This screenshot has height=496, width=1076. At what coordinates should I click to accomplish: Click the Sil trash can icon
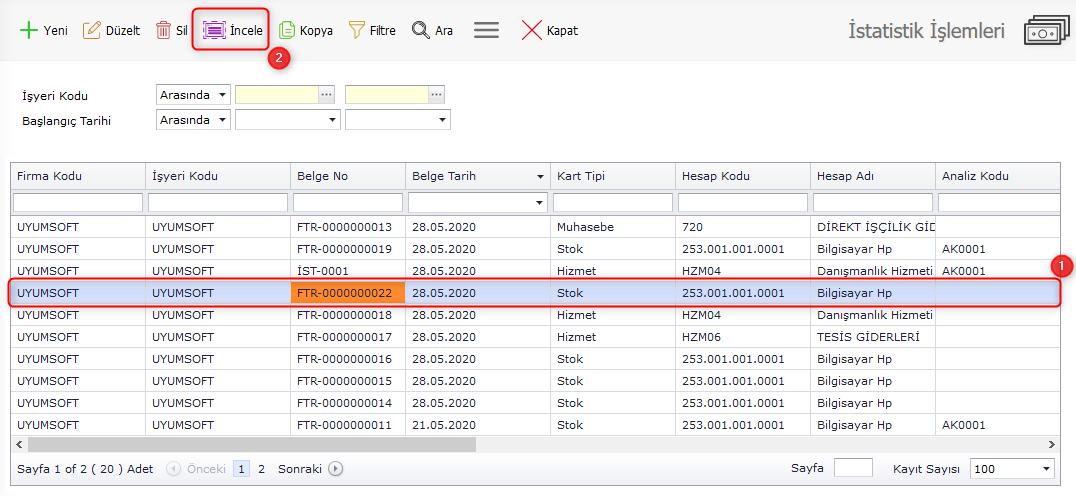(x=163, y=31)
